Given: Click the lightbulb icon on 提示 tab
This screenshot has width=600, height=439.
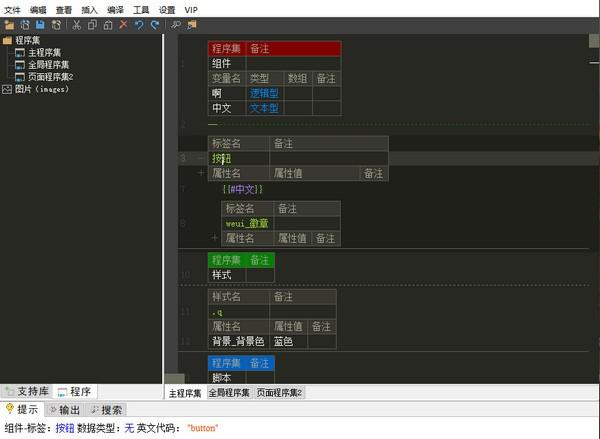Looking at the screenshot, I should click(10, 409).
